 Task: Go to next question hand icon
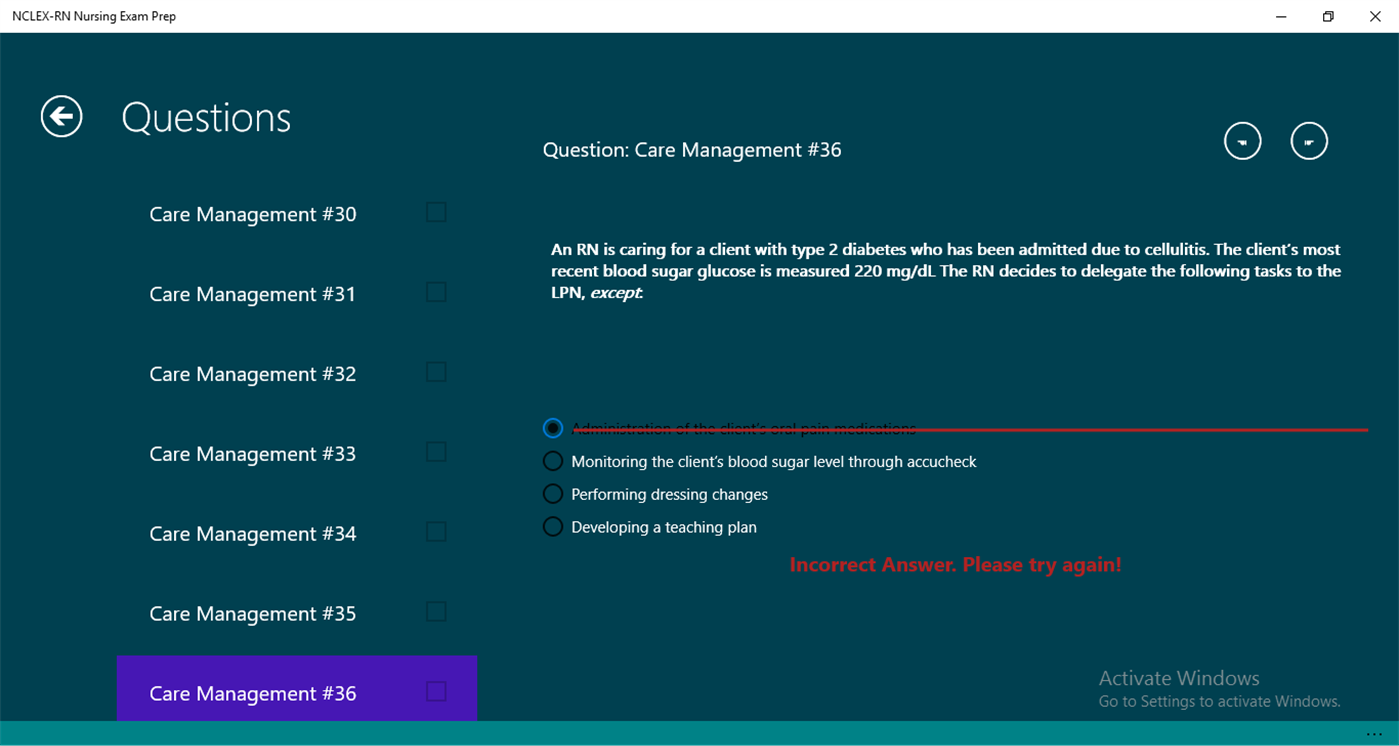click(1309, 141)
